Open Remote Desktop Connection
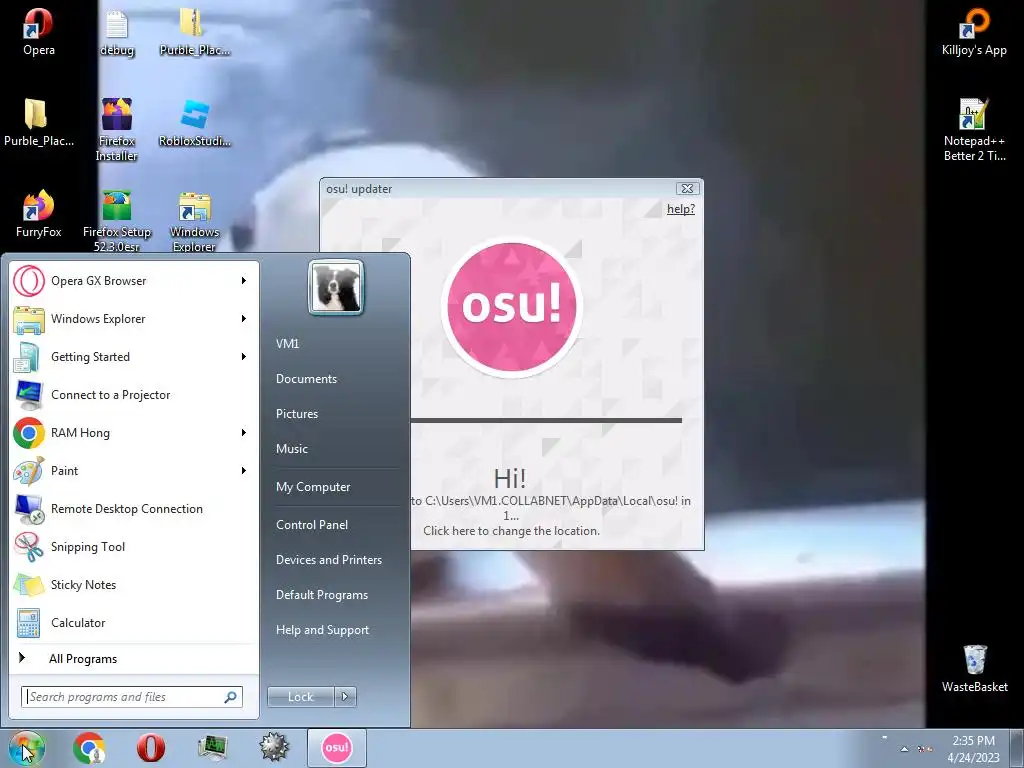1024x768 pixels. [x=134, y=509]
